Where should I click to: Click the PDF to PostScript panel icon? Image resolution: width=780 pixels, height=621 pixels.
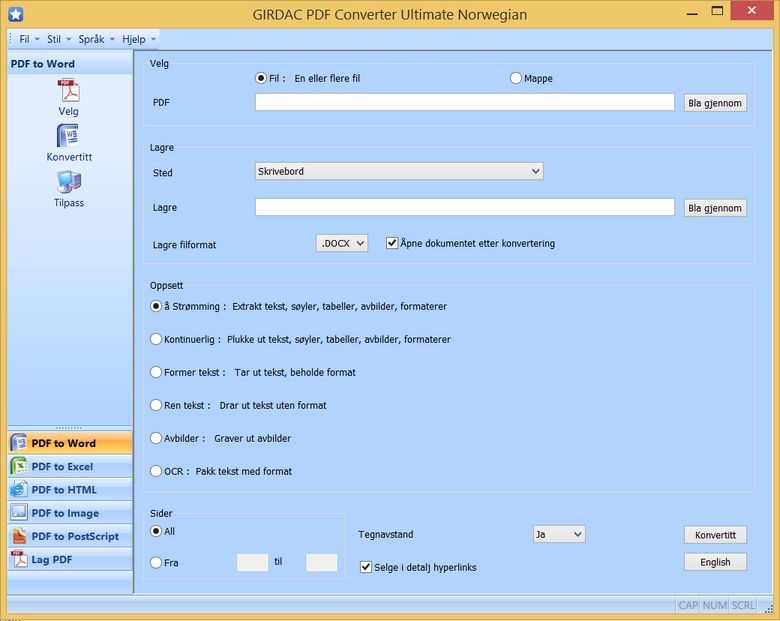(19, 536)
